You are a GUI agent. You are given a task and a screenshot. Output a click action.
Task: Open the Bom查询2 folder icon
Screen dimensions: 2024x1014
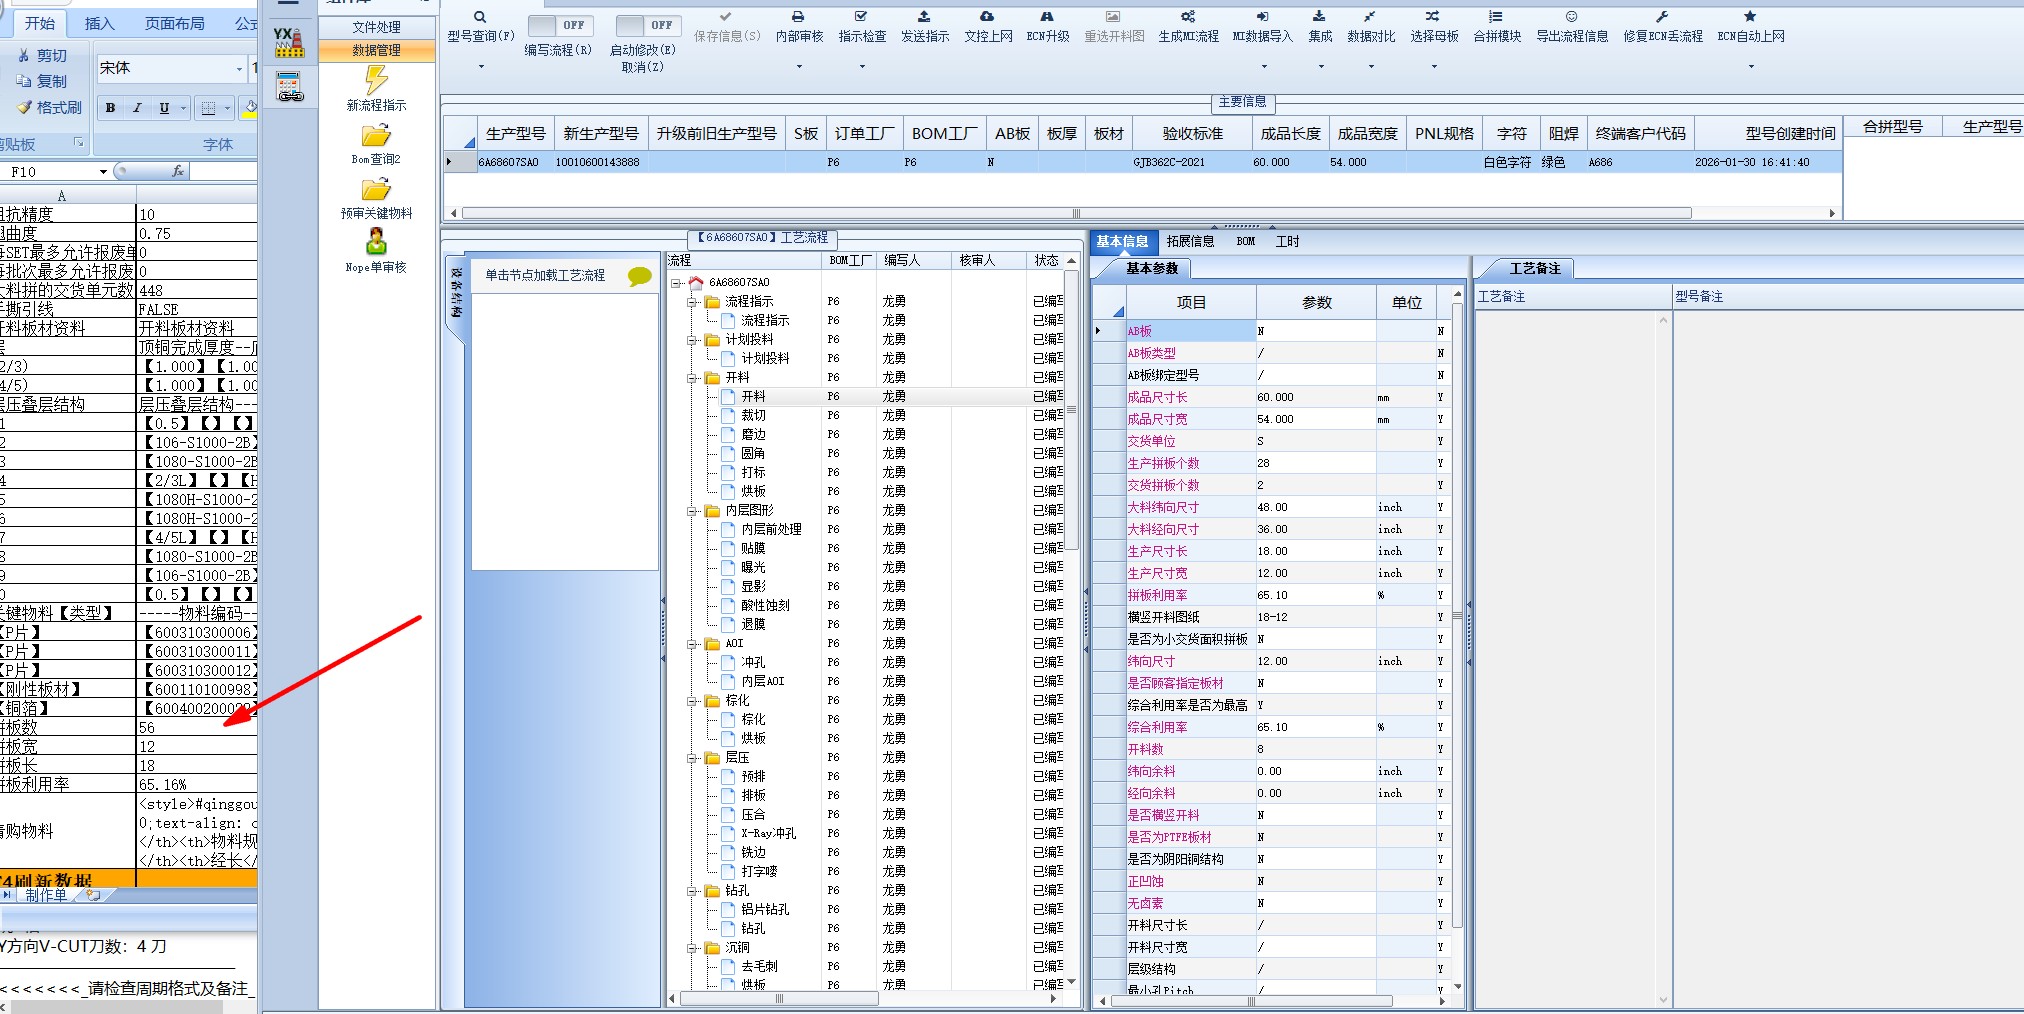coord(376,135)
